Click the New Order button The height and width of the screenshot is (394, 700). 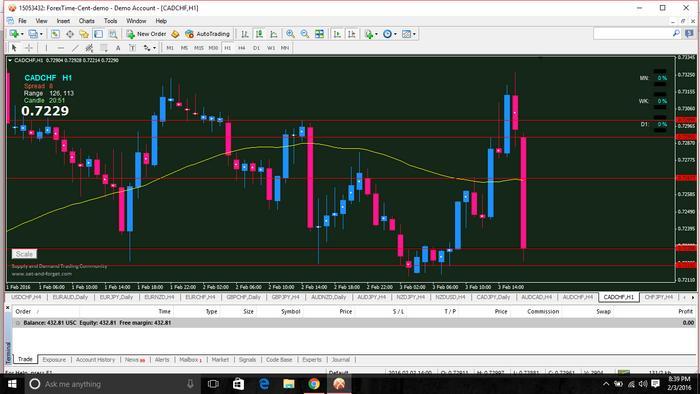pos(146,34)
